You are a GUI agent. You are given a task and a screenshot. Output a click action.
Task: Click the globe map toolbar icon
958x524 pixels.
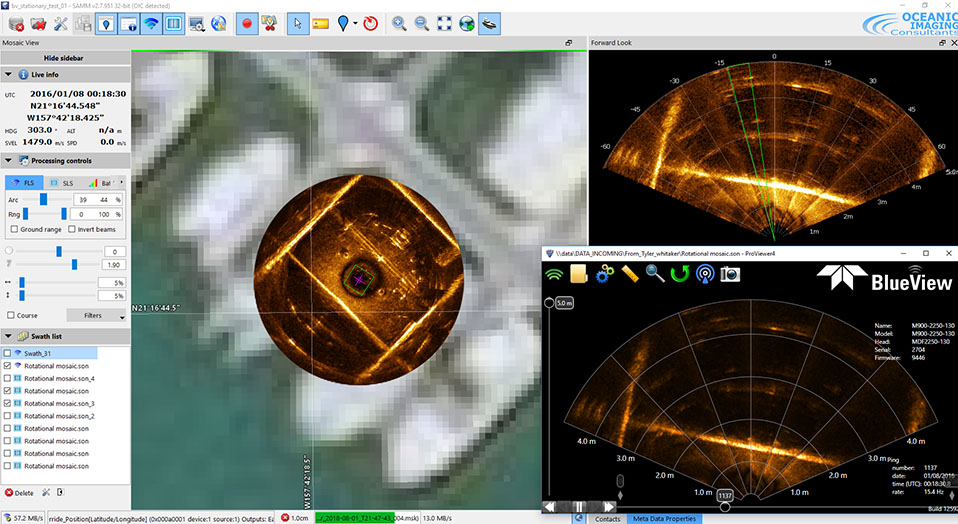tap(219, 24)
